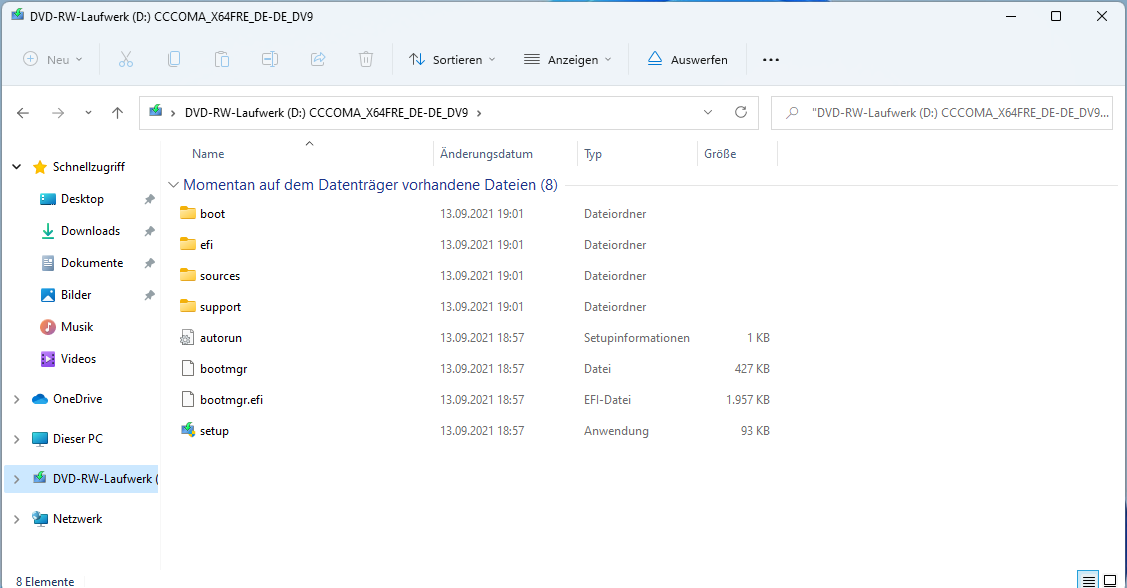Collapse the 'Momentan auf dem Datenträger' group
Viewport: 1127px width, 588px height.
[173, 185]
